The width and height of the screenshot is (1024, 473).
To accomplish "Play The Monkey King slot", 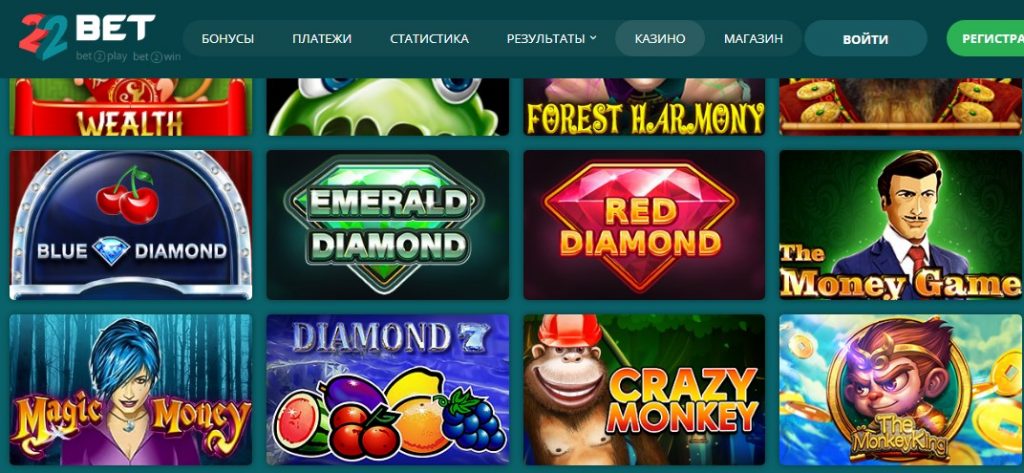I will click(901, 389).
